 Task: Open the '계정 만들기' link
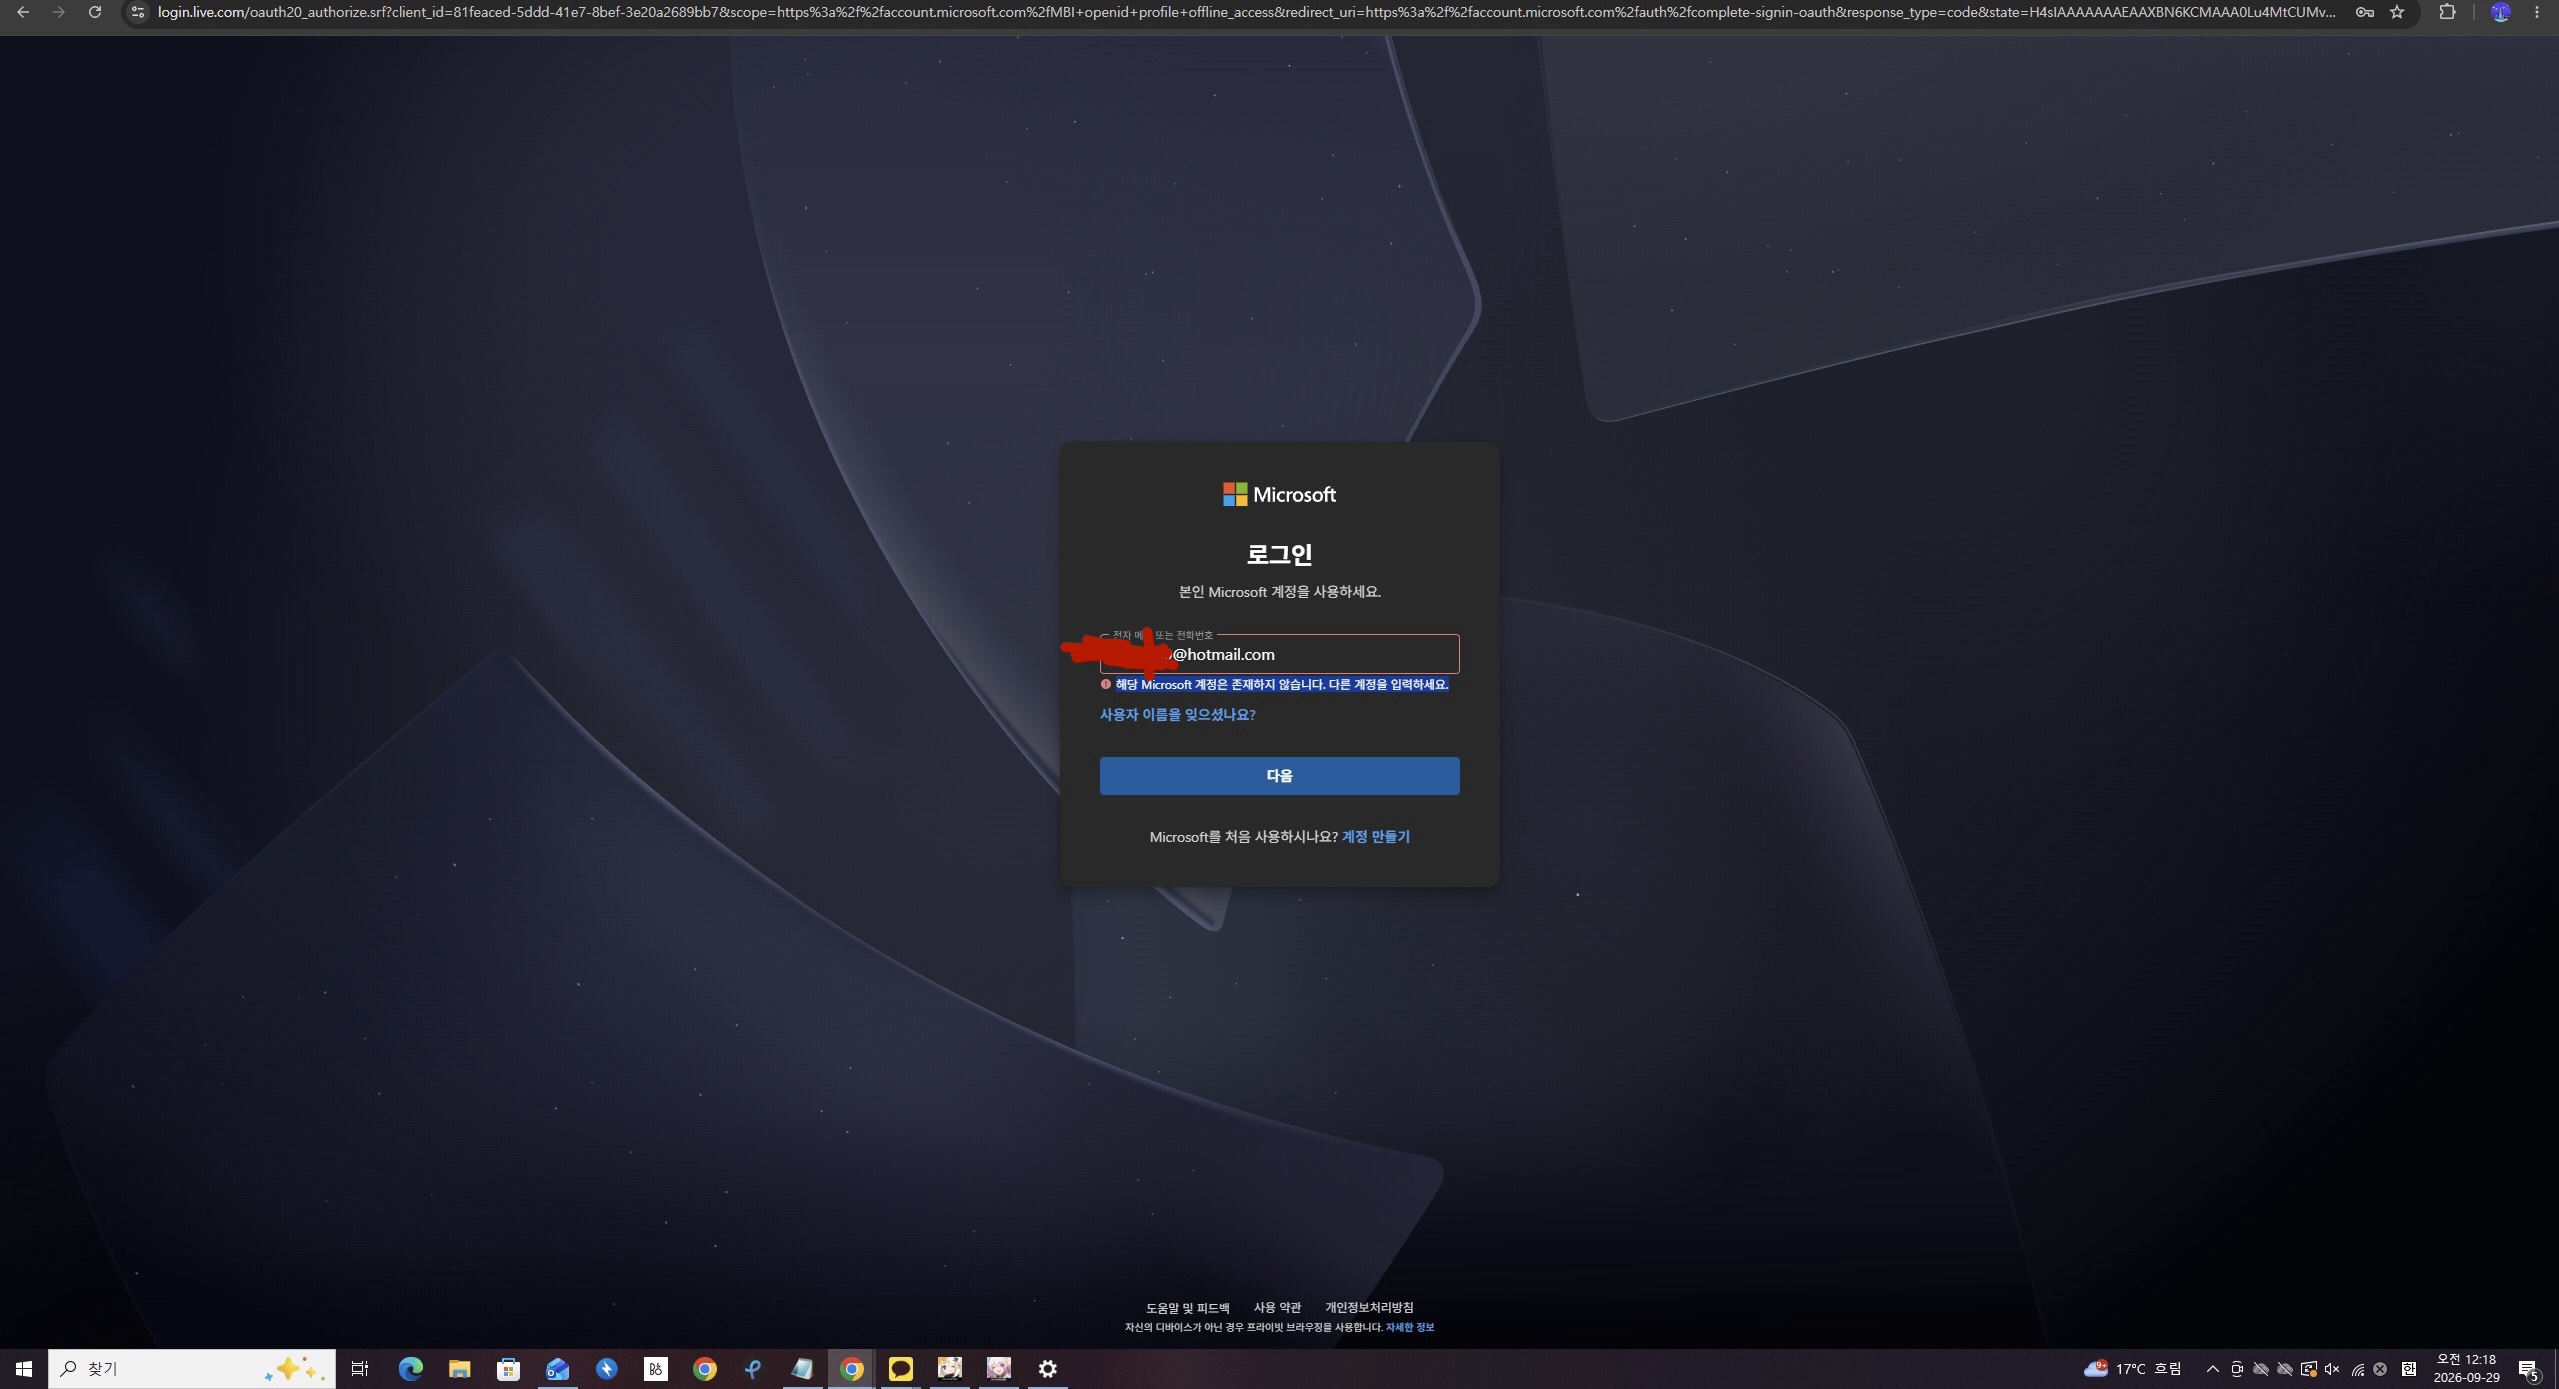coord(1375,837)
